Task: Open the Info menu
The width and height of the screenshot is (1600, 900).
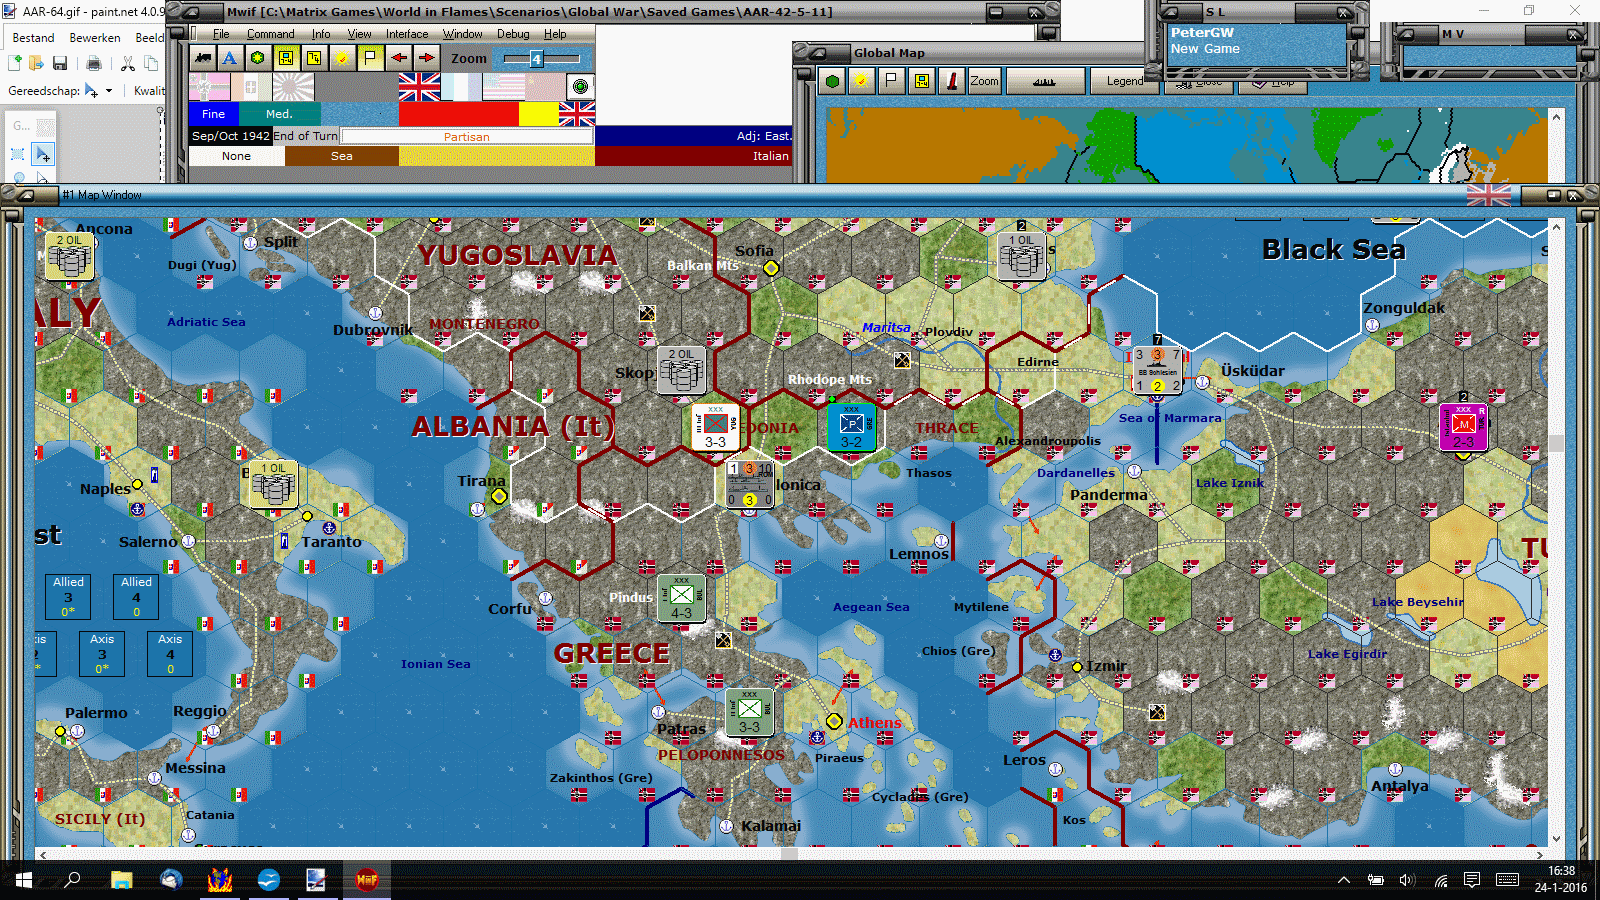Action: pos(321,34)
